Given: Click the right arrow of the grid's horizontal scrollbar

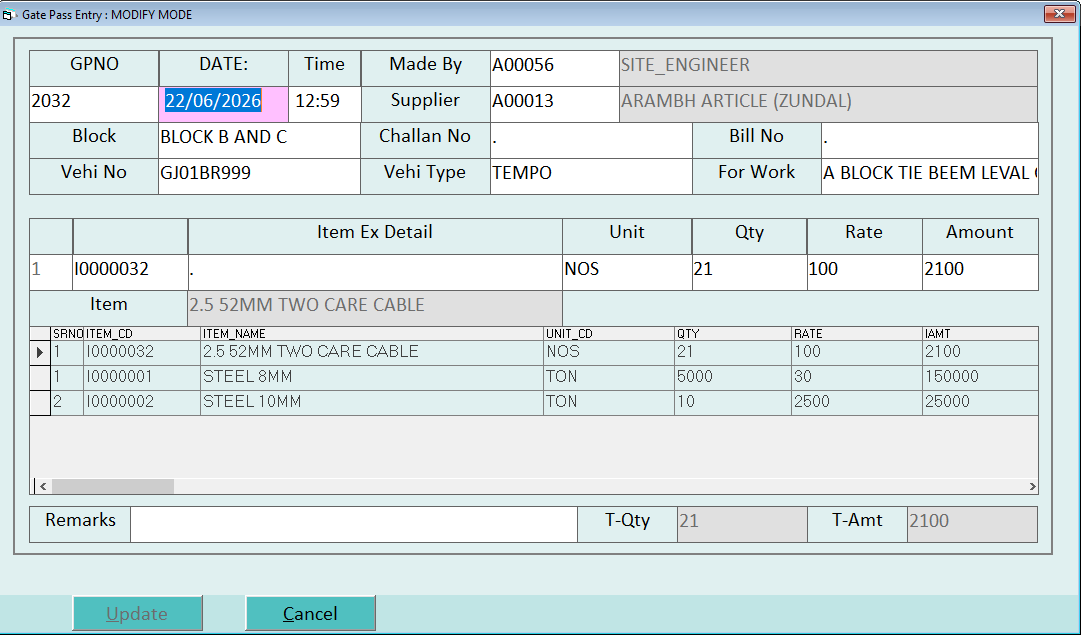Looking at the screenshot, I should click(1033, 487).
